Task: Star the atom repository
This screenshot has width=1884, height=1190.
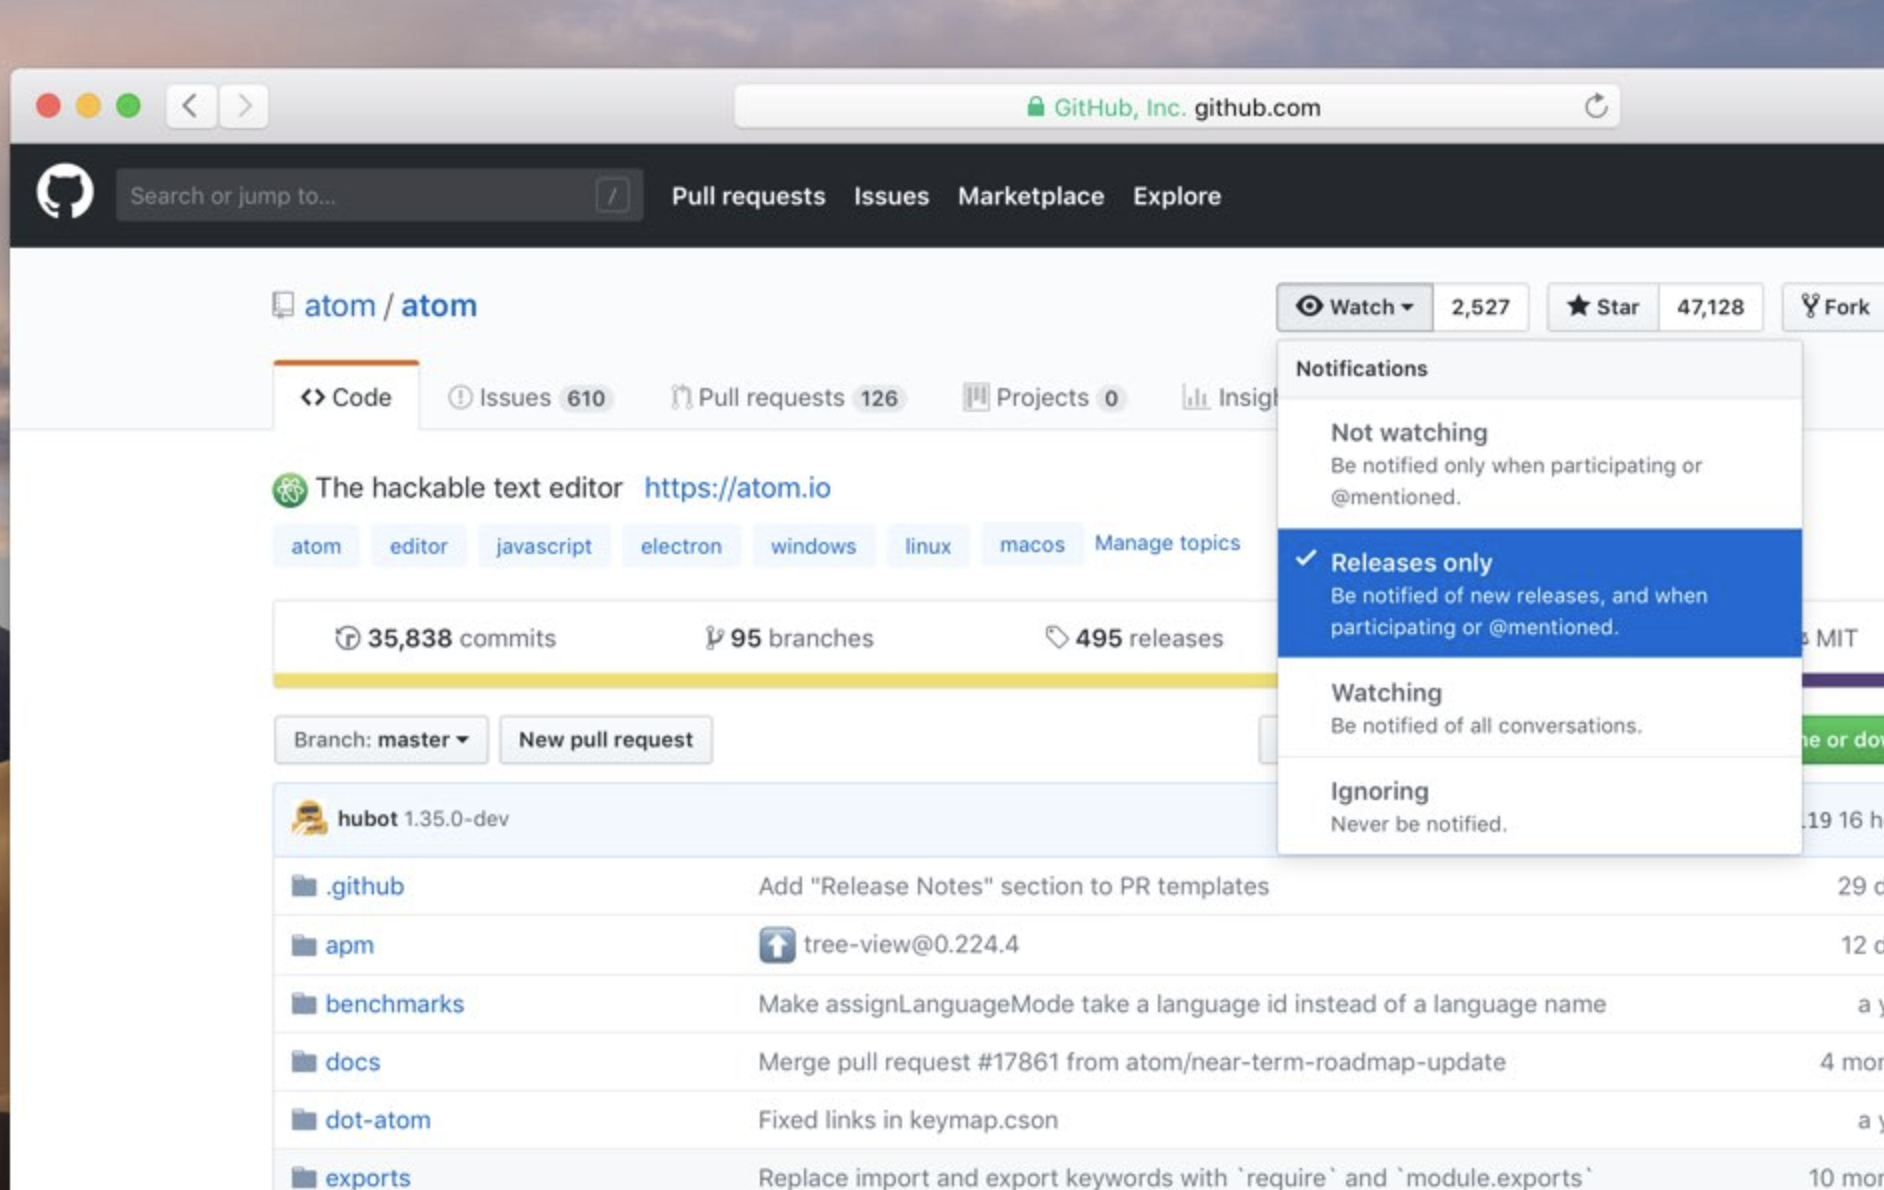Action: click(1603, 307)
